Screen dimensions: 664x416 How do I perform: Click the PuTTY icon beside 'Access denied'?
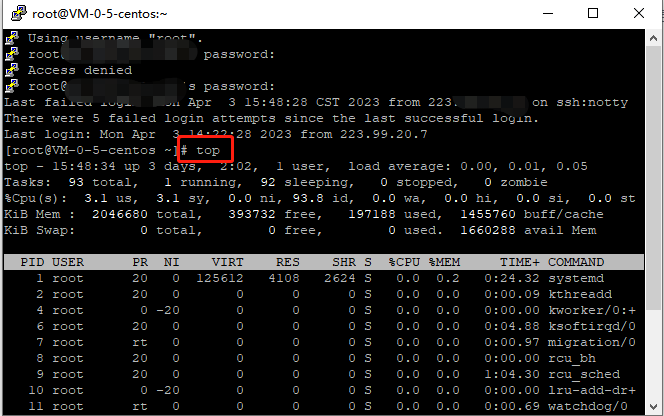tap(12, 70)
